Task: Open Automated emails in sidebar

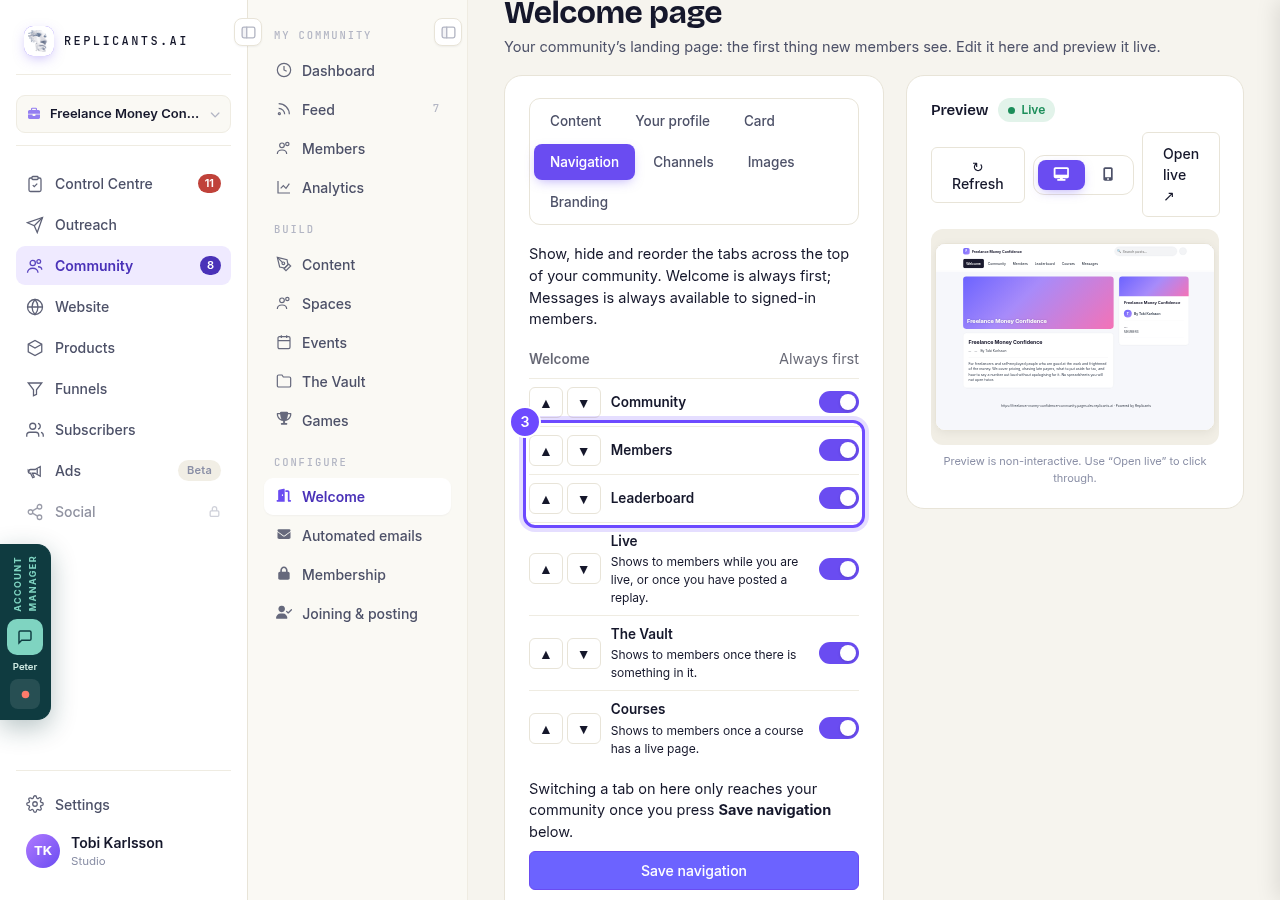Action: click(357, 536)
